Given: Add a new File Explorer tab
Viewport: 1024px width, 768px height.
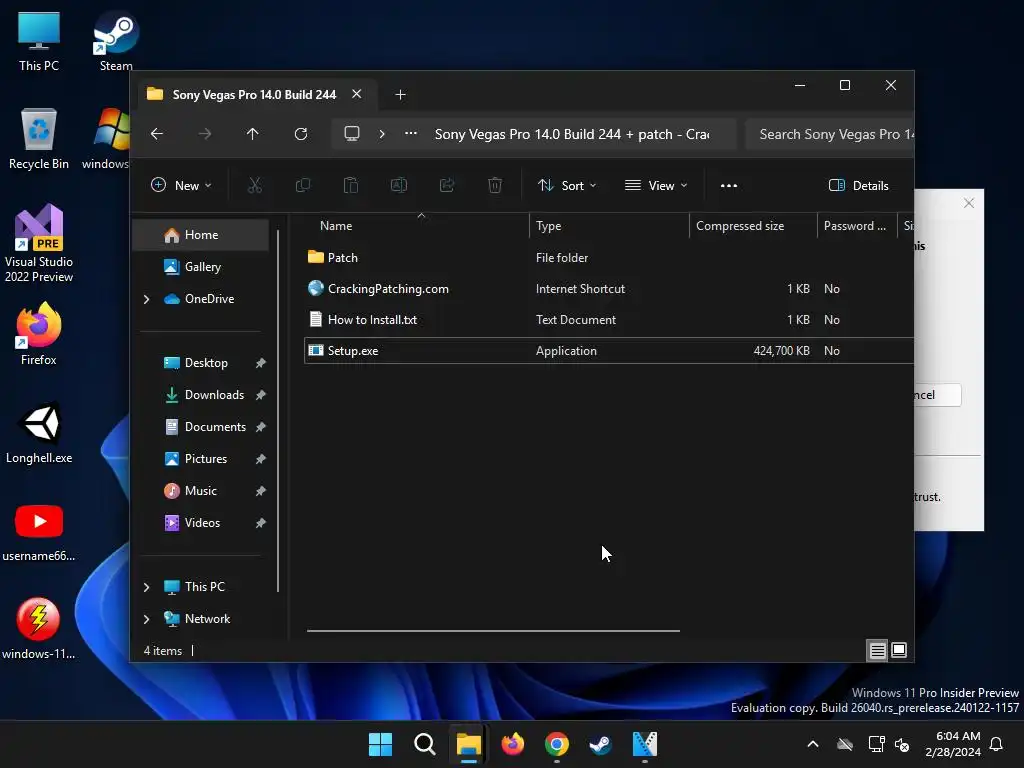Looking at the screenshot, I should coord(400,95).
